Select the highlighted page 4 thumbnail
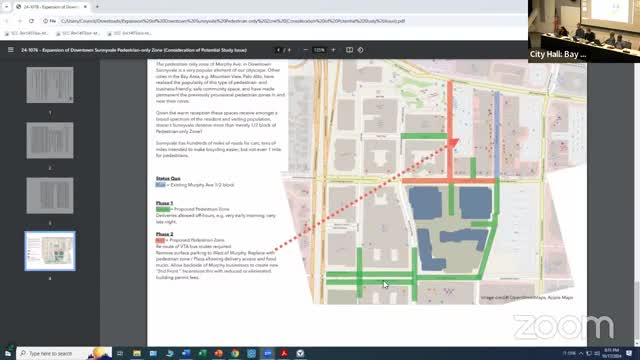This screenshot has height=360, width=640. tap(50, 251)
